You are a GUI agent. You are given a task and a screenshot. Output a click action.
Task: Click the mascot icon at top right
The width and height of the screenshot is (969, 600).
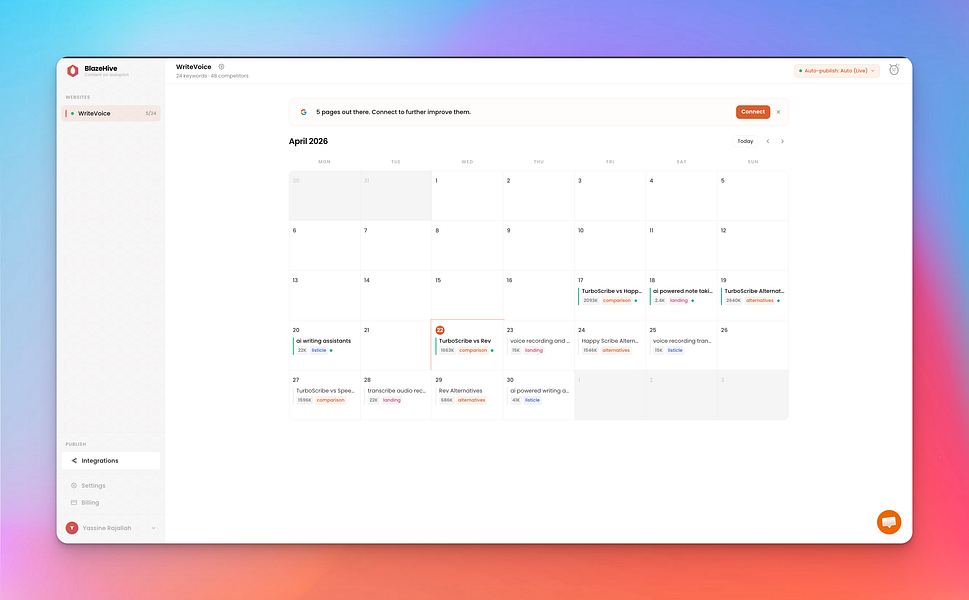coord(894,69)
